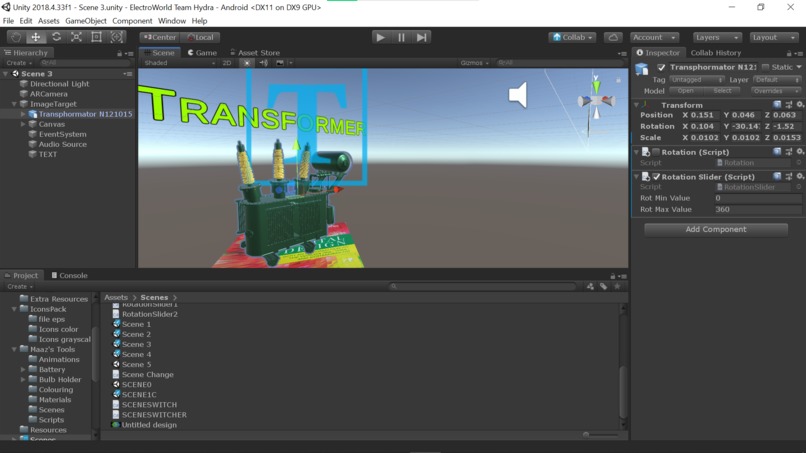Click the Scene view search field

(x=558, y=63)
